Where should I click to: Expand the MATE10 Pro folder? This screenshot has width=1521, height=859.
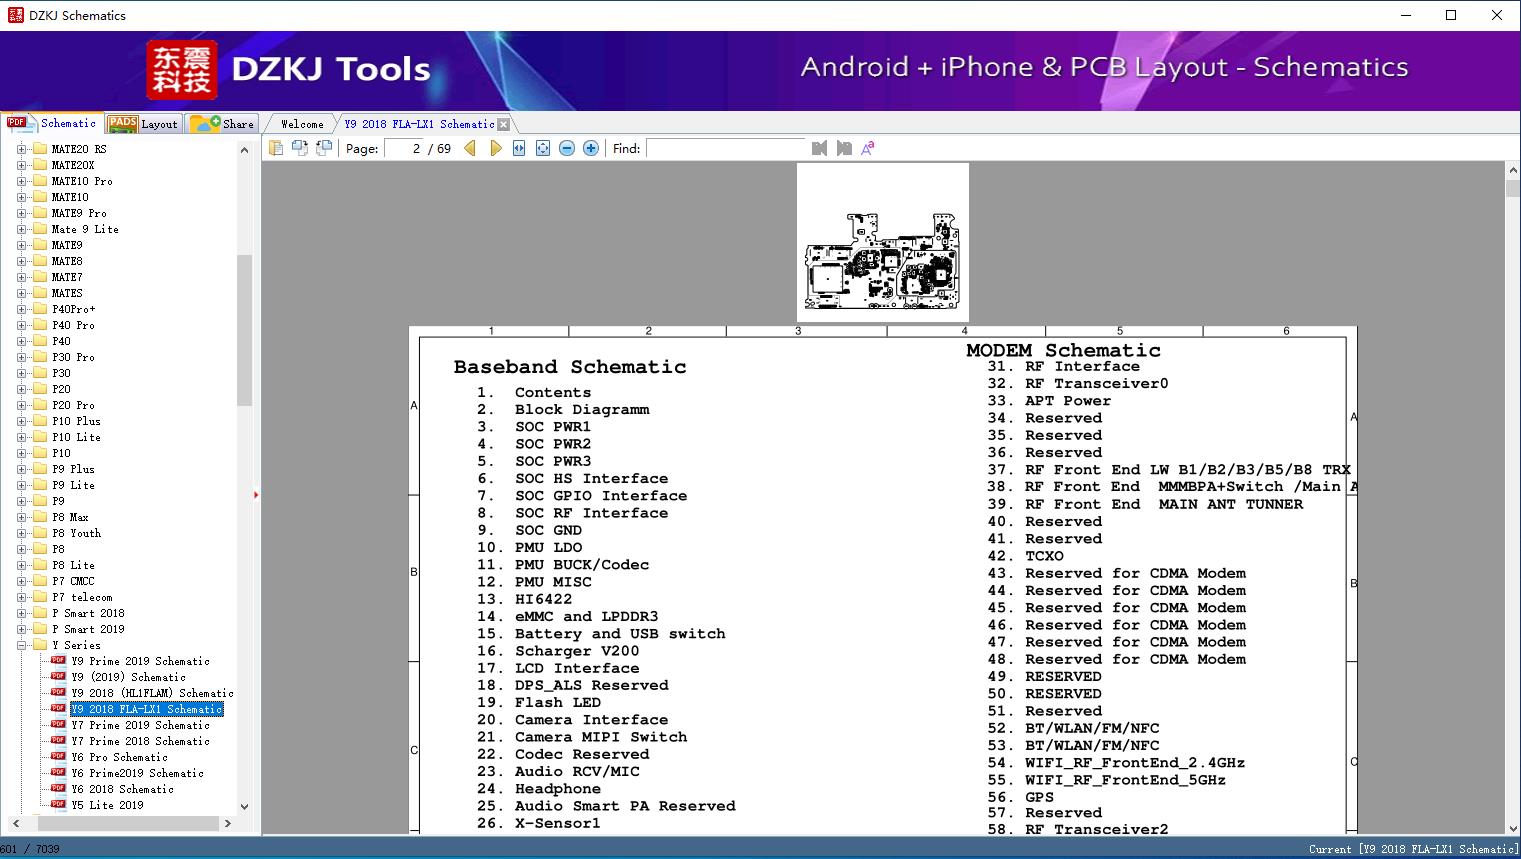(21, 181)
